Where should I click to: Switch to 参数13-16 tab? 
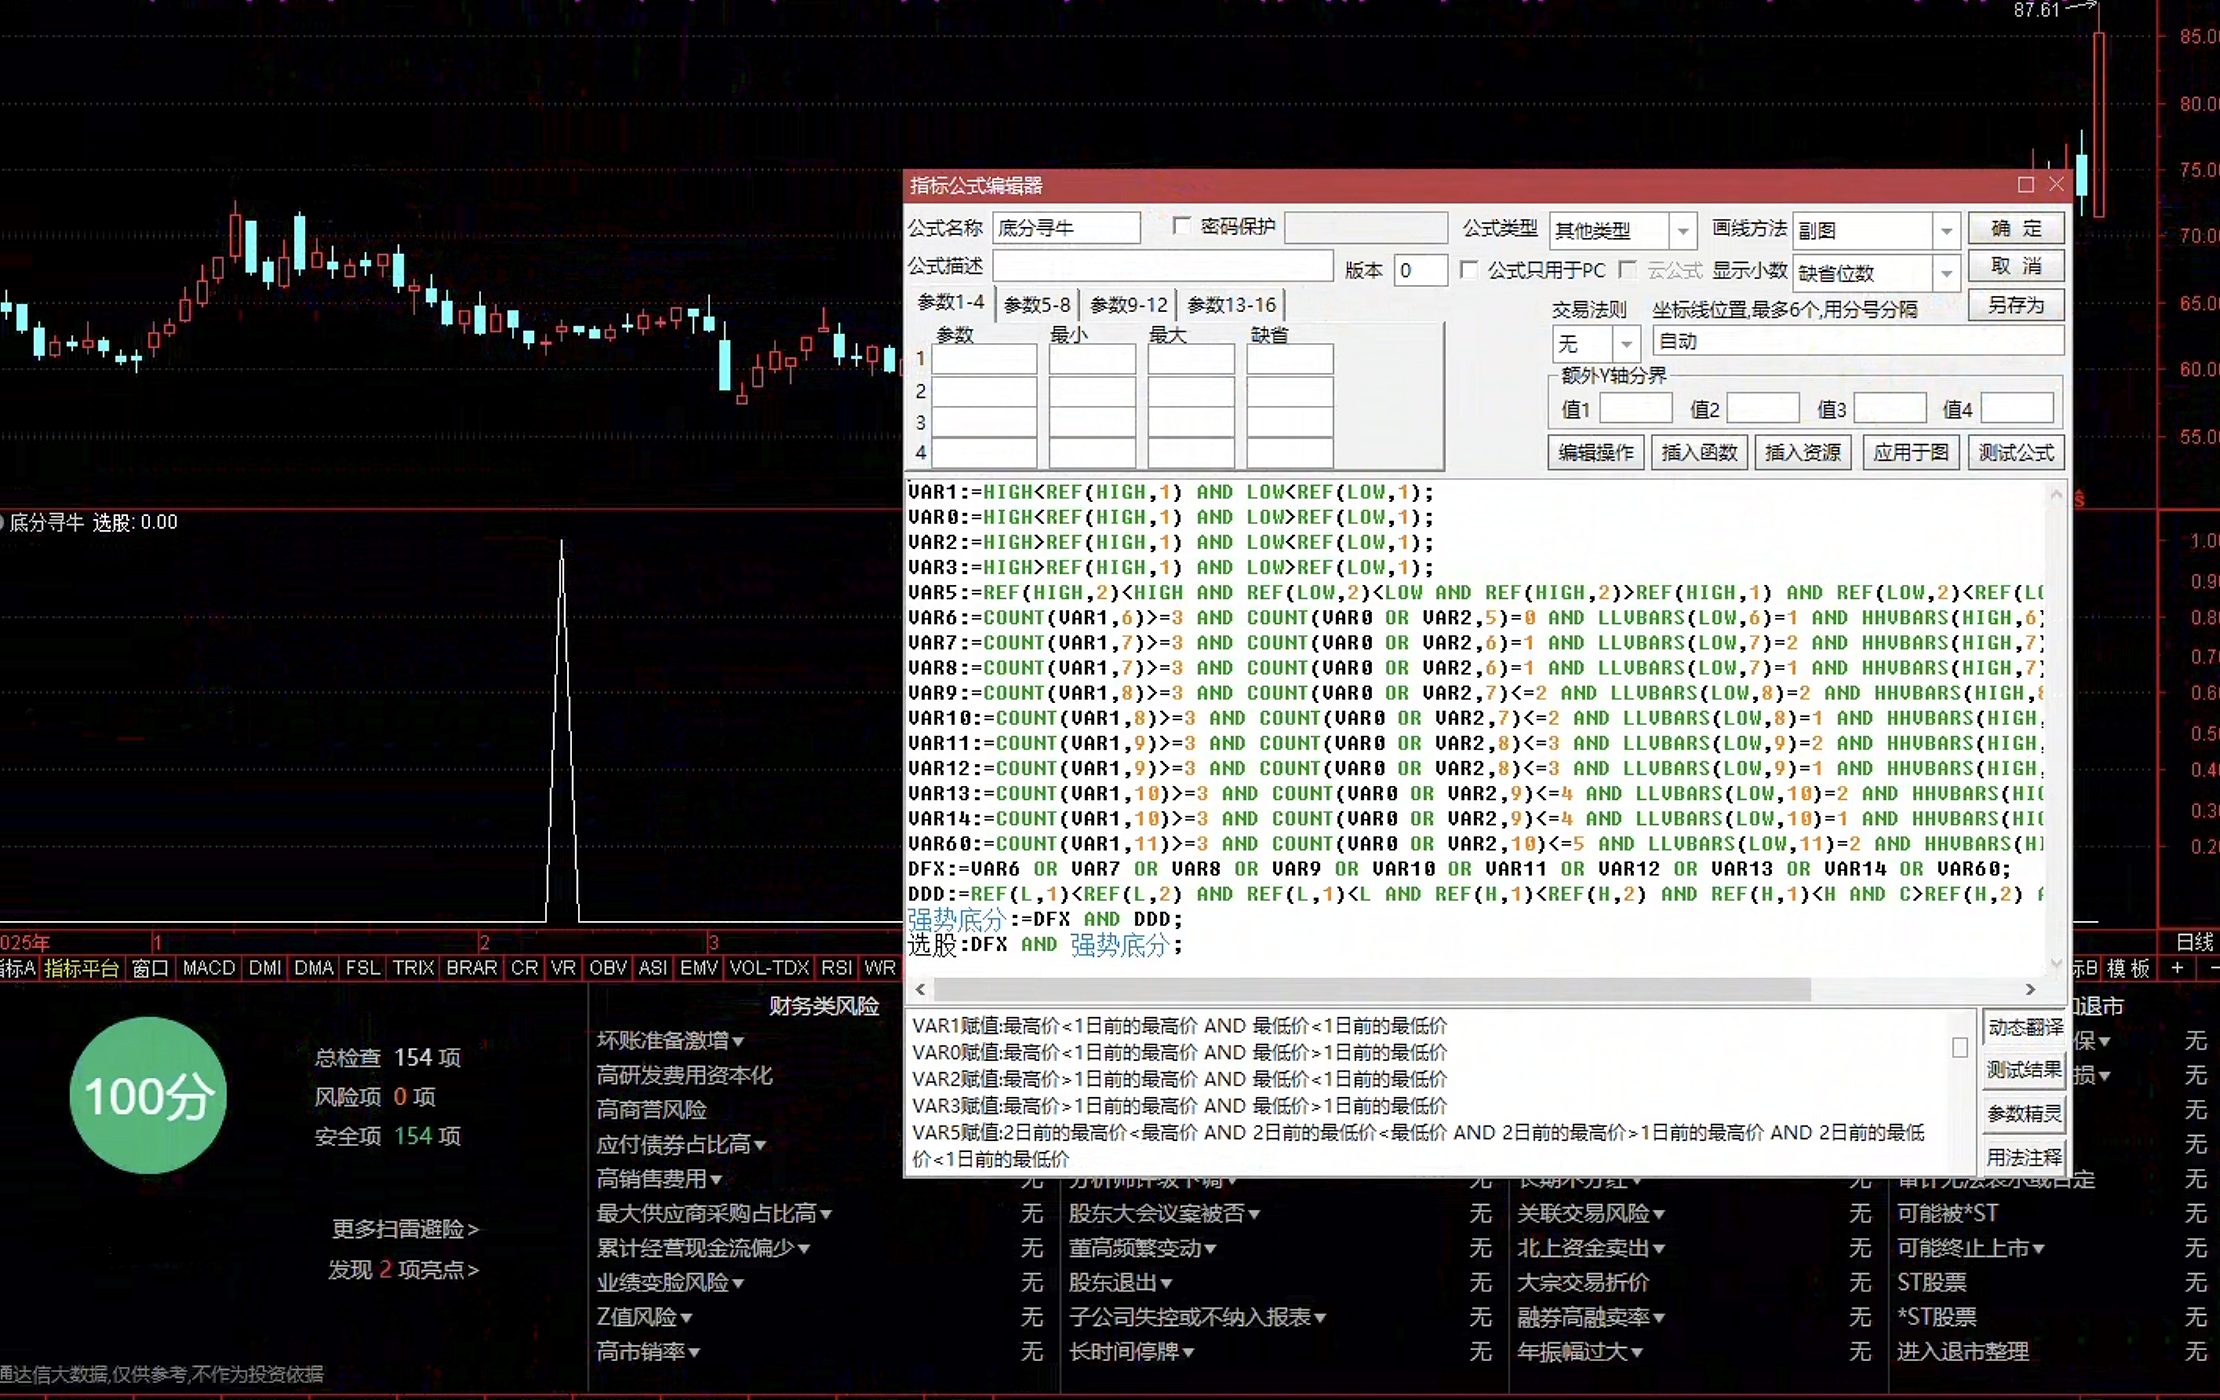coord(1231,305)
